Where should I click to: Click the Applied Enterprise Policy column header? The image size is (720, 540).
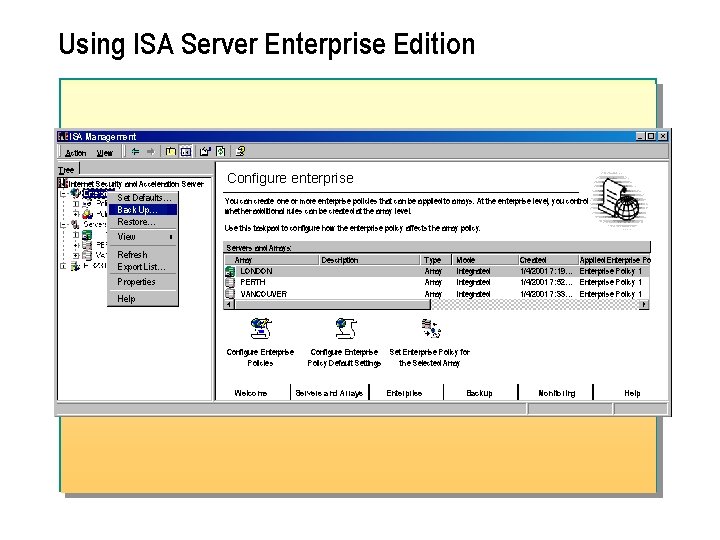pos(614,260)
